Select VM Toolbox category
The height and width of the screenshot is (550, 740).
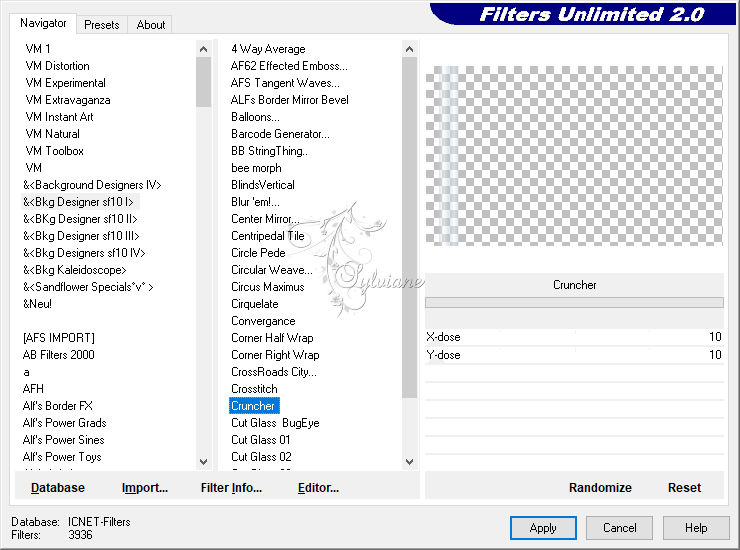pos(55,151)
